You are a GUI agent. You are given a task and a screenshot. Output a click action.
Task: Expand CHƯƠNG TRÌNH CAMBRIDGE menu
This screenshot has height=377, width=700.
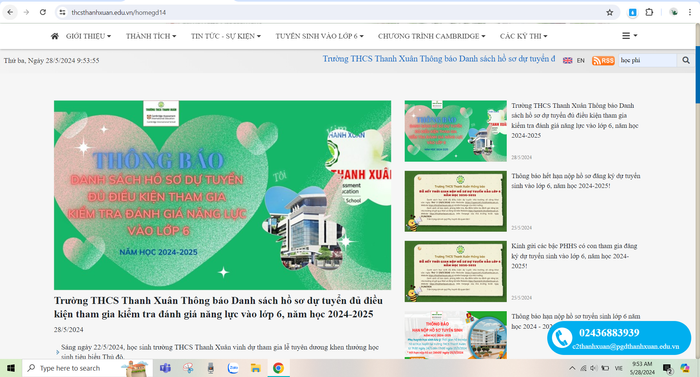(431, 36)
